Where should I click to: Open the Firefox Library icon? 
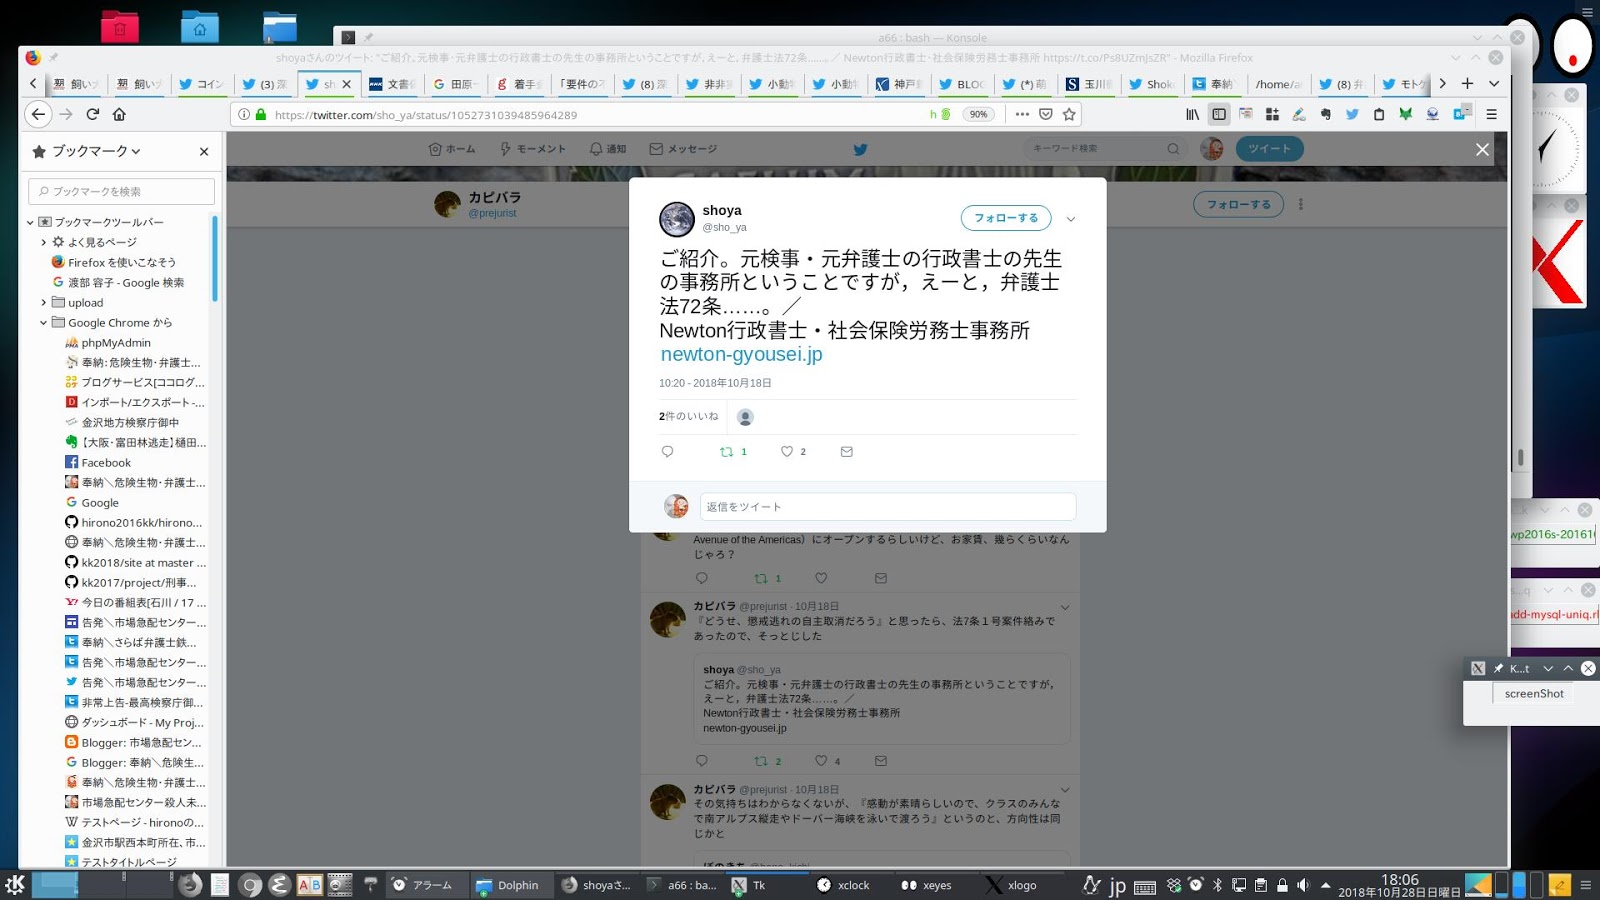click(x=1192, y=114)
